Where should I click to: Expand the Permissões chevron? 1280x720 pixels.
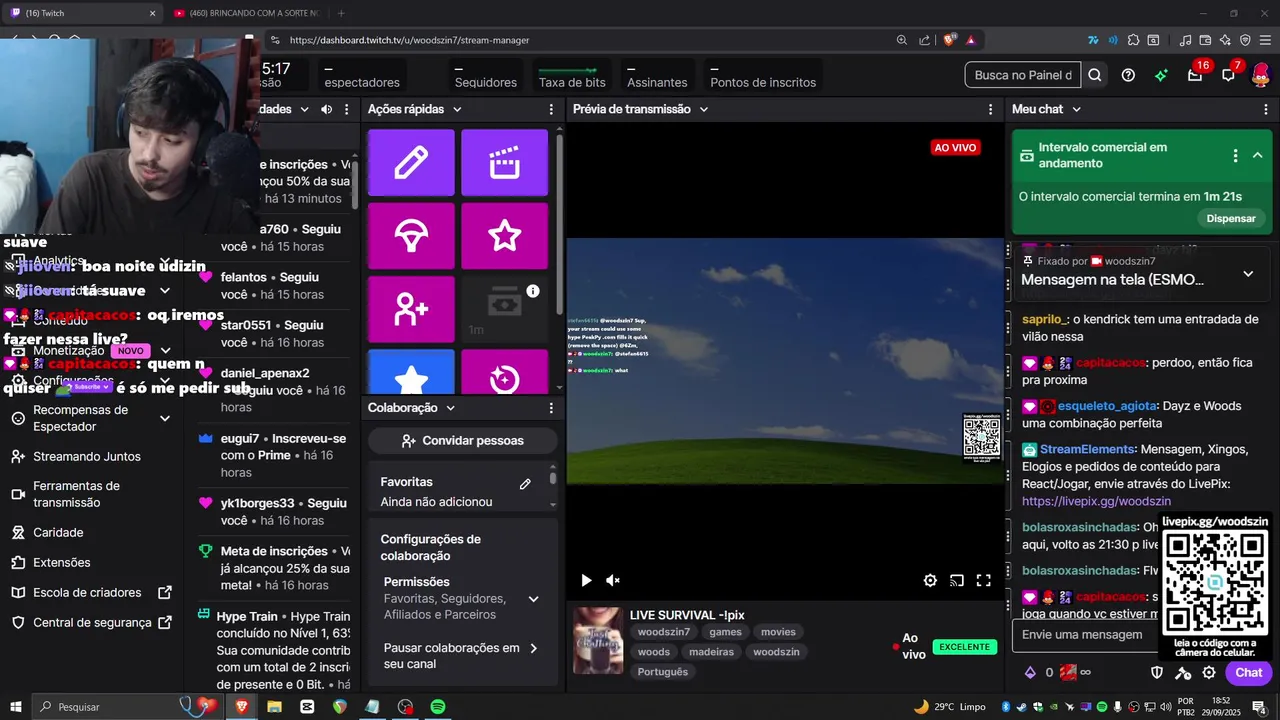click(x=533, y=599)
